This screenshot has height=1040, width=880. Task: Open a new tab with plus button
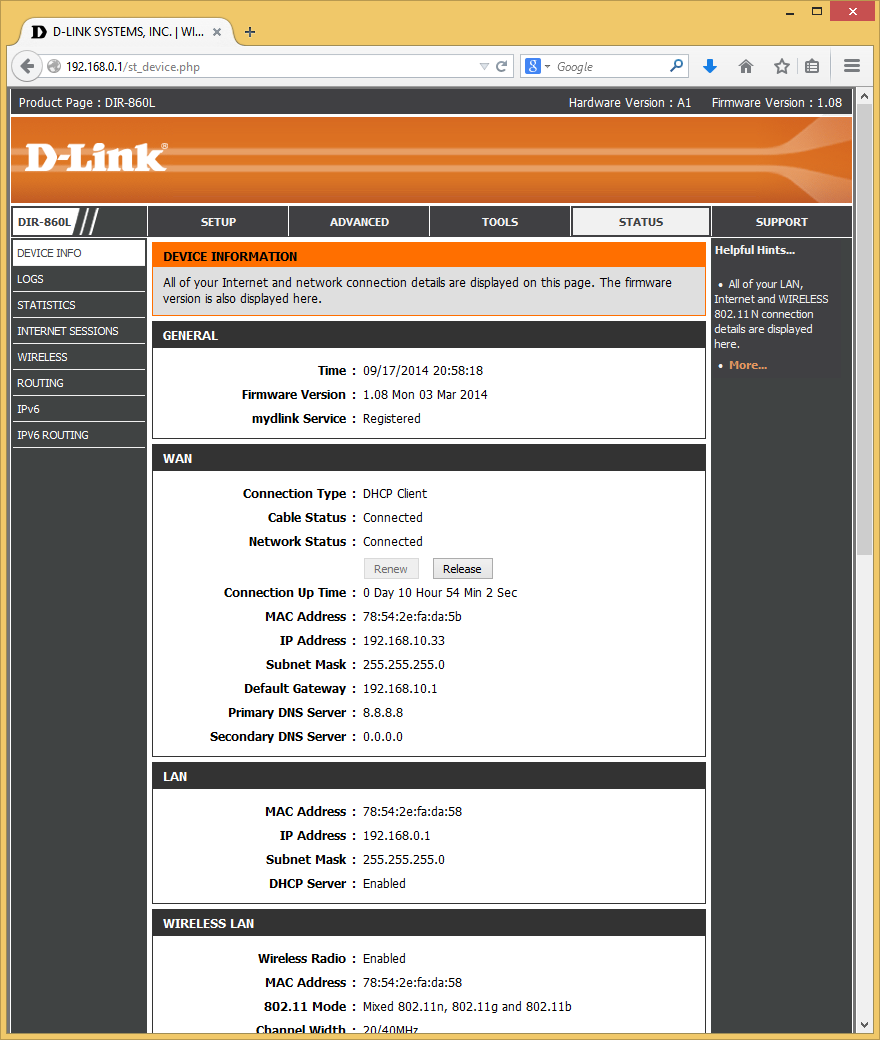click(250, 32)
